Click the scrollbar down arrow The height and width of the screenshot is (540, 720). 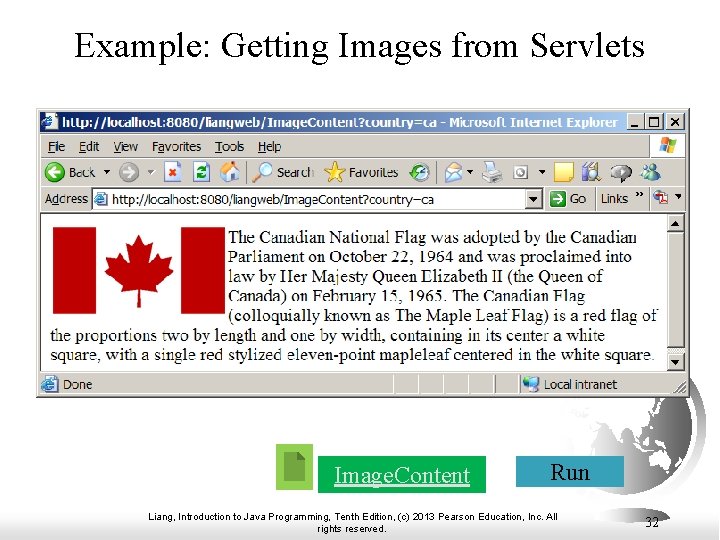(675, 362)
